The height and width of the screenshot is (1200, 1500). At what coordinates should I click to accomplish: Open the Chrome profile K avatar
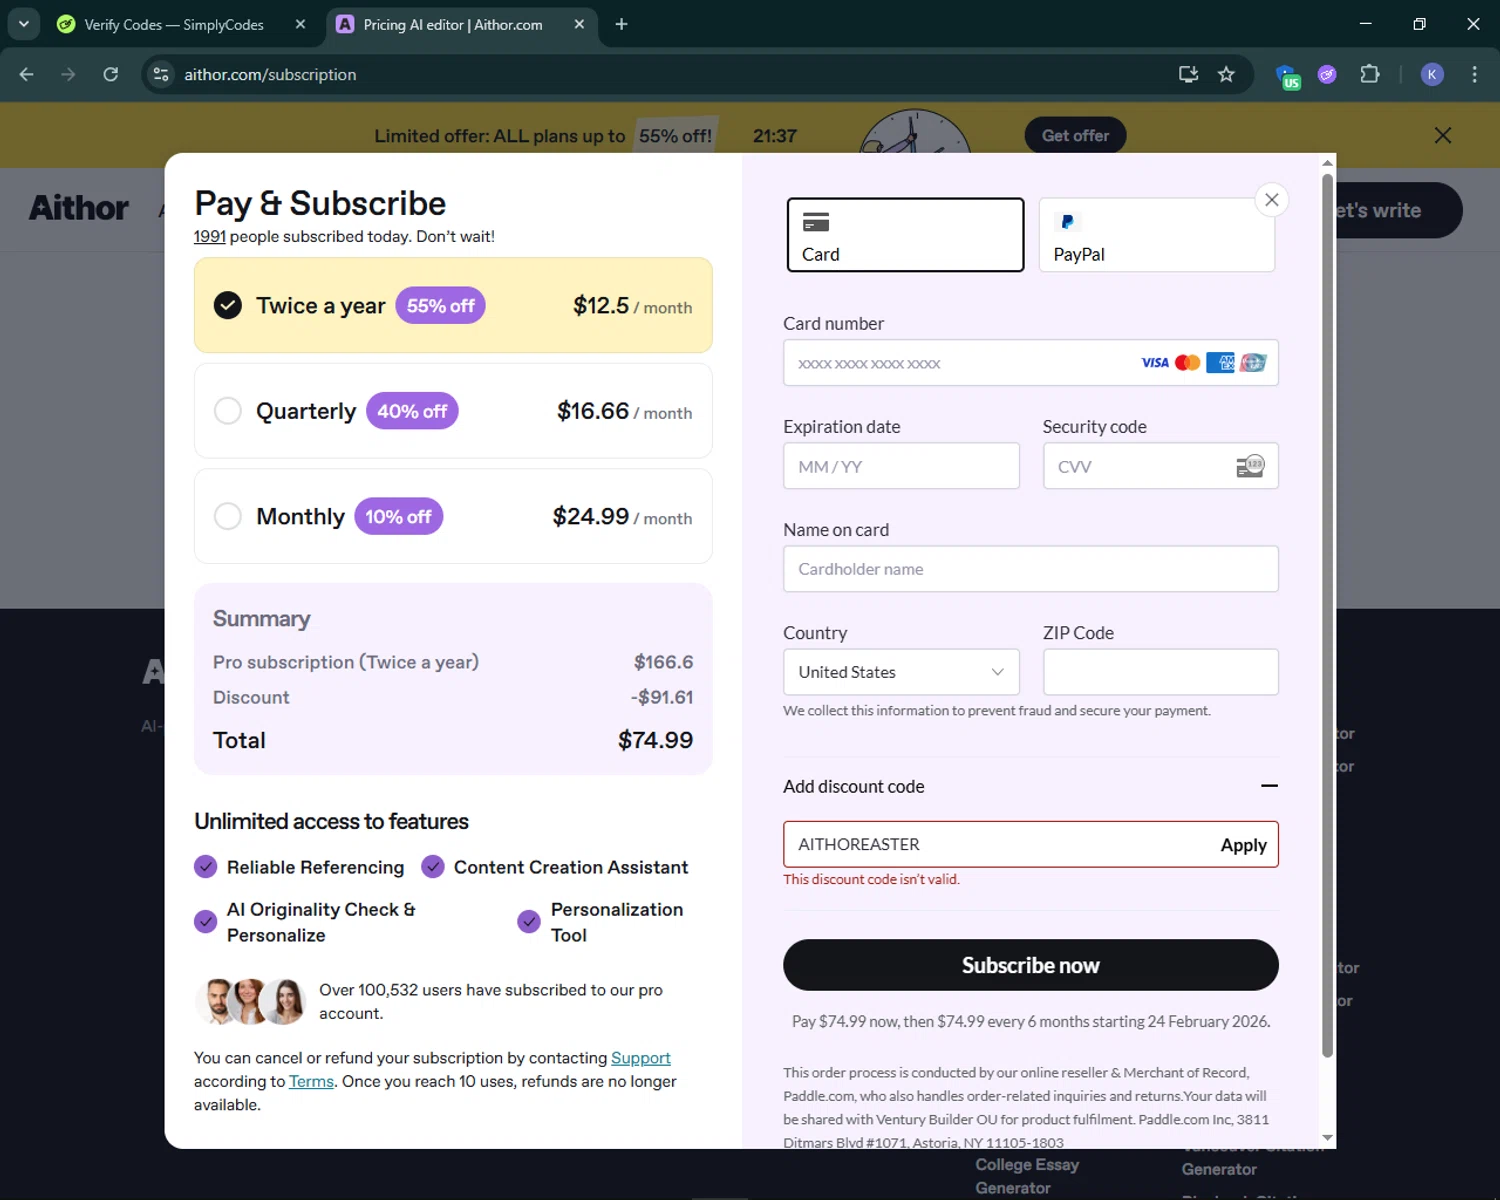coord(1432,74)
